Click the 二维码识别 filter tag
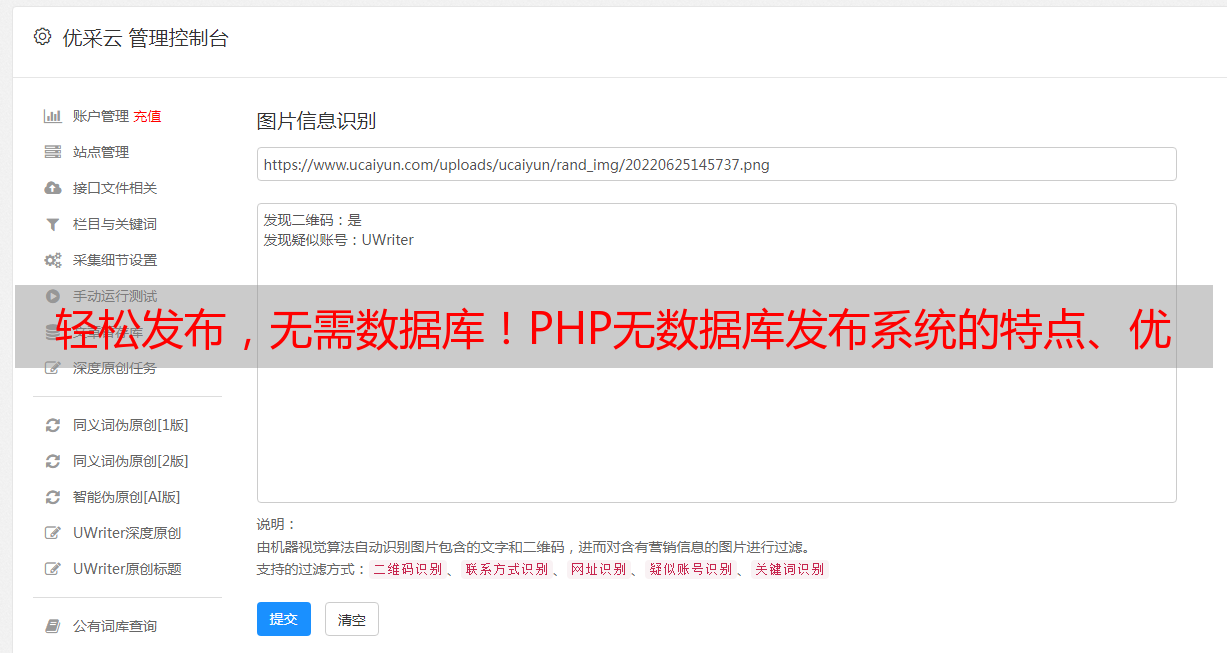This screenshot has width=1227, height=653. [x=407, y=569]
